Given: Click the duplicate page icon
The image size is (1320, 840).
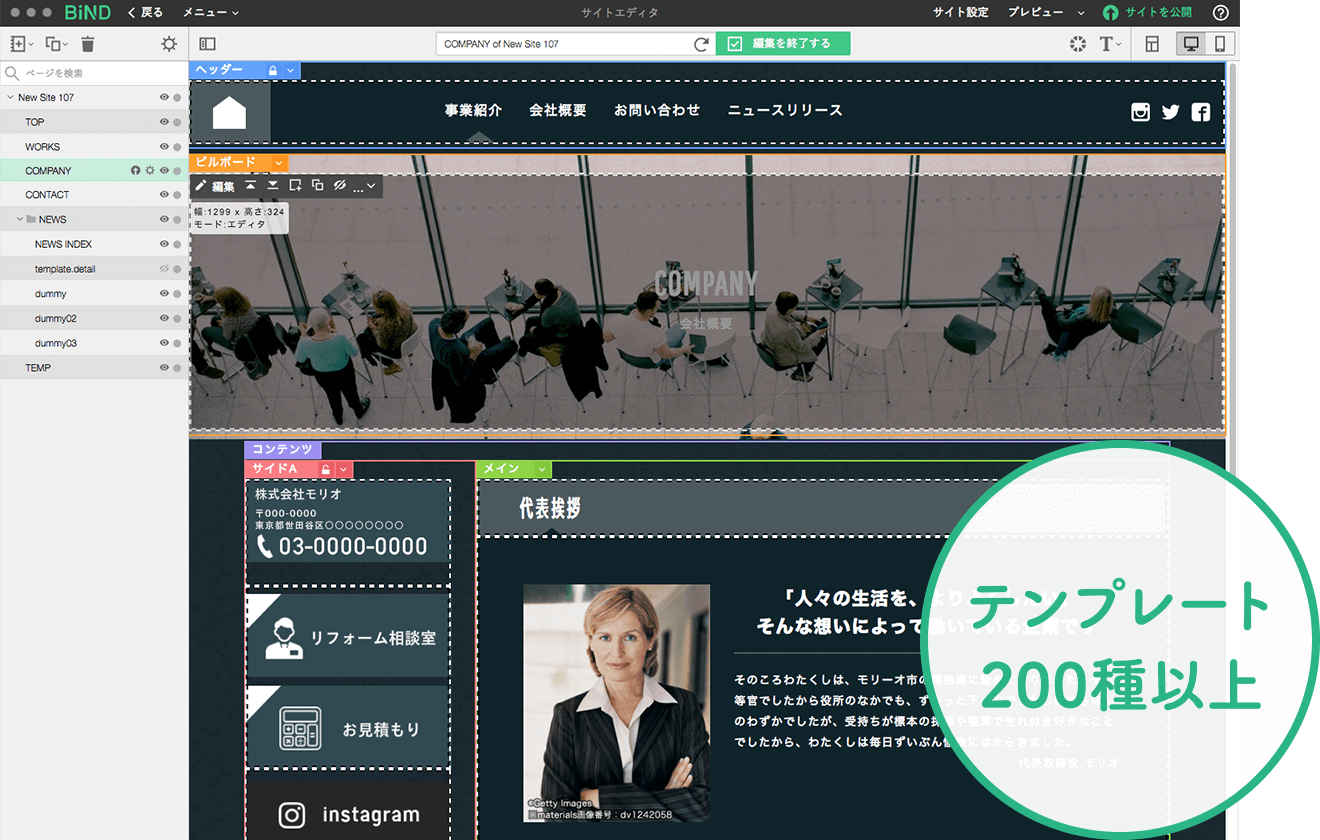Looking at the screenshot, I should coord(53,44).
